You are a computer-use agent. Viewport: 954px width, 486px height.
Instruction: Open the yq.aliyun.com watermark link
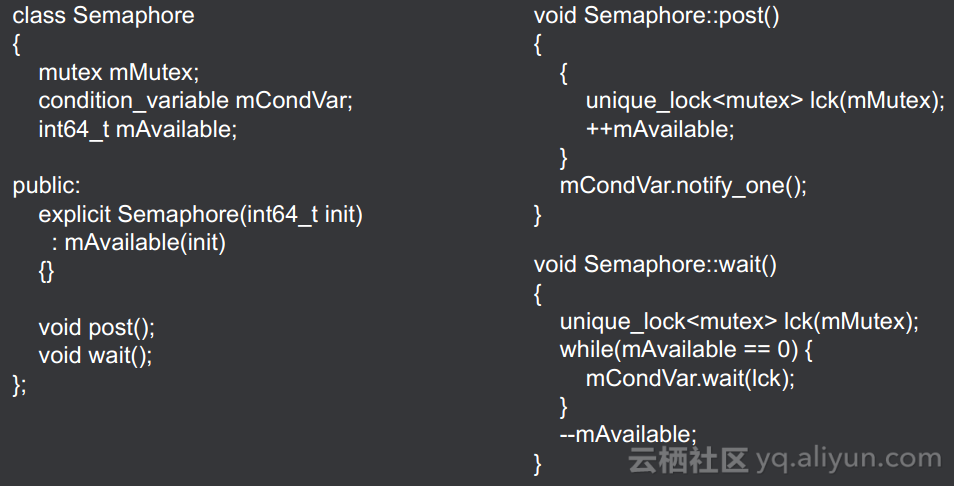(849, 460)
